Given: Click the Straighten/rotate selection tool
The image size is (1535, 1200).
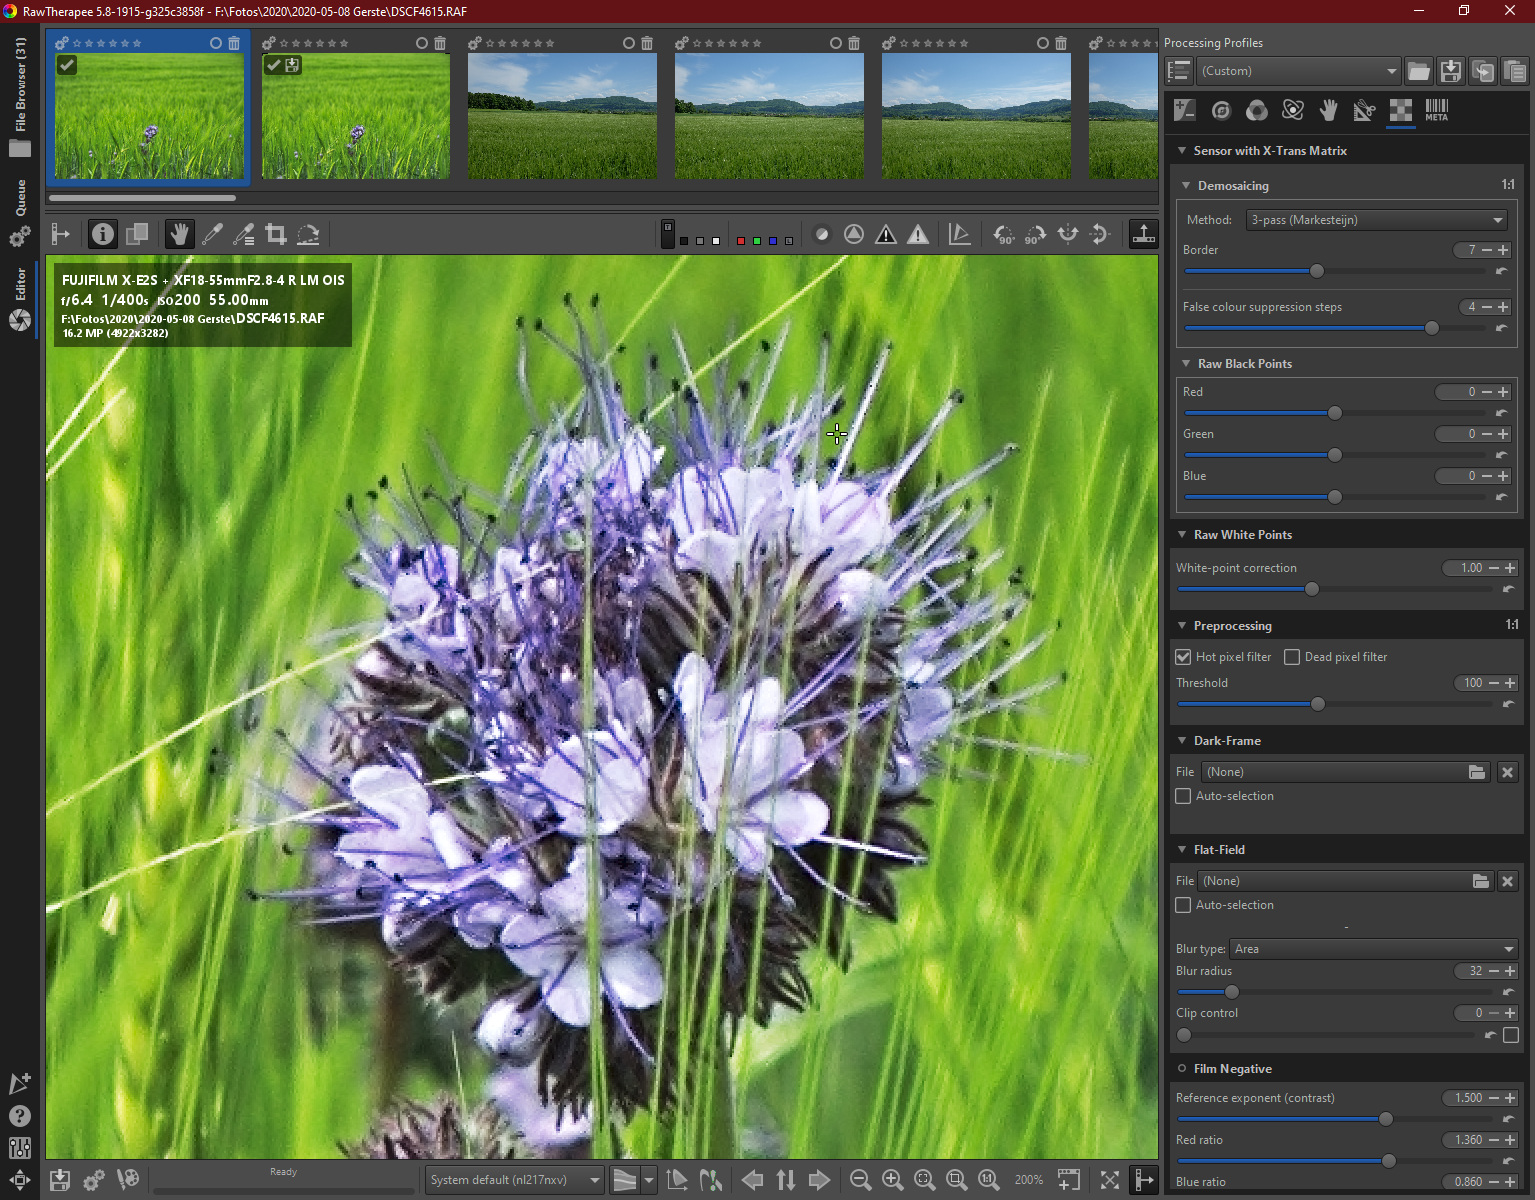Looking at the screenshot, I should click(x=308, y=234).
